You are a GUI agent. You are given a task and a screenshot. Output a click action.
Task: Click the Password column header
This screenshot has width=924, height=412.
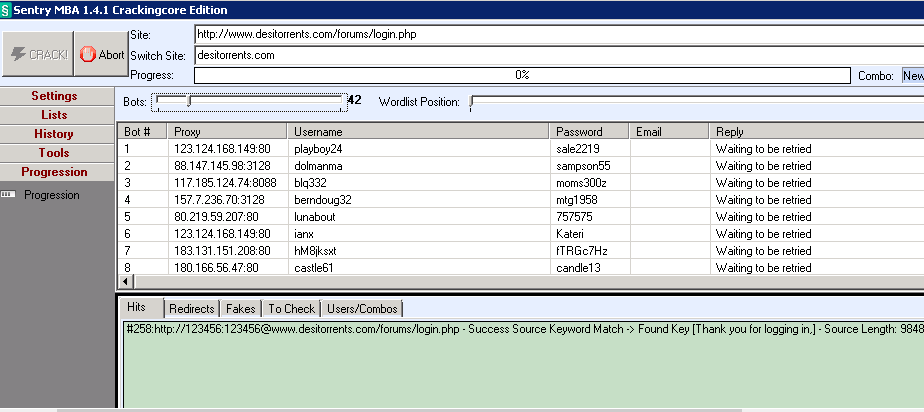(x=589, y=131)
